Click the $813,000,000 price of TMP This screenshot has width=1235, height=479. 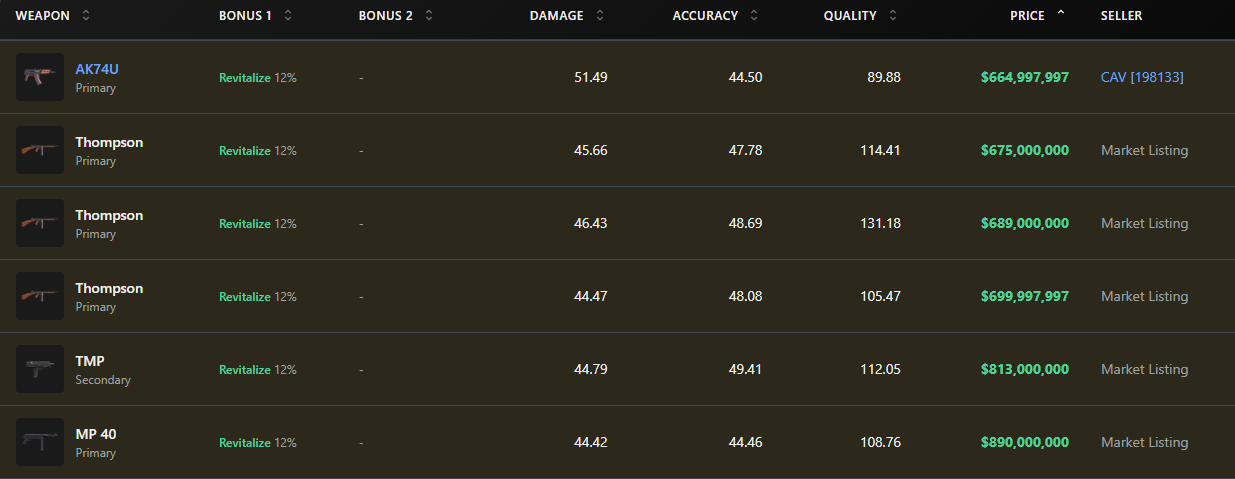point(1025,369)
